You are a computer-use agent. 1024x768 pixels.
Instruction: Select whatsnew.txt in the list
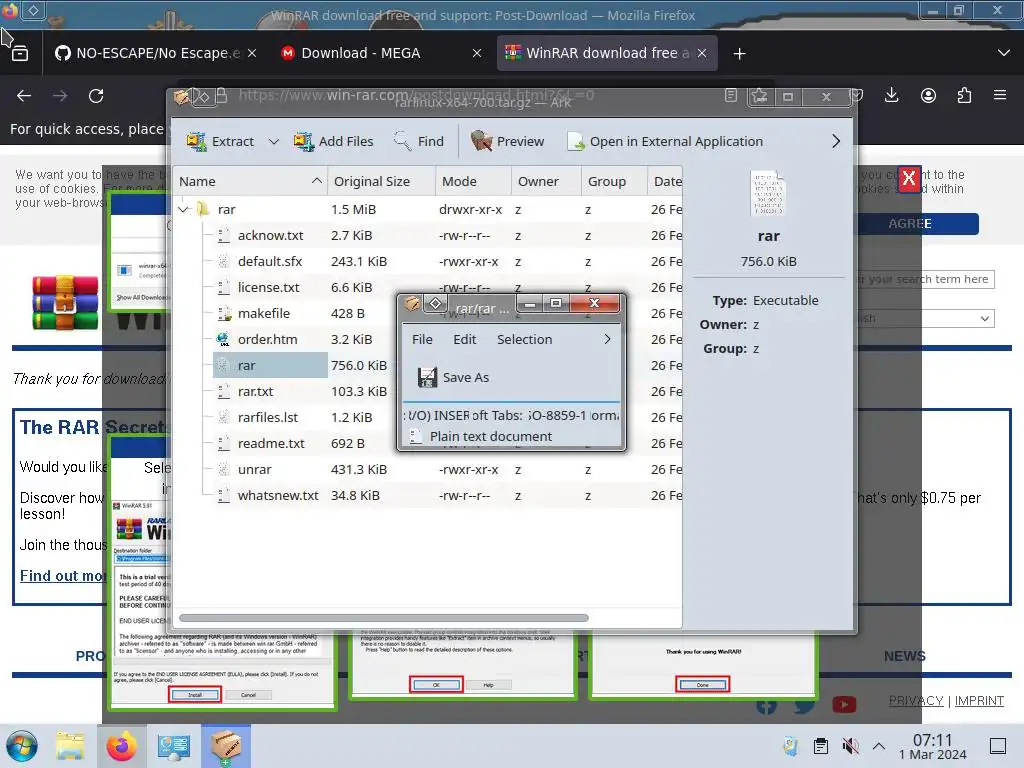(278, 496)
